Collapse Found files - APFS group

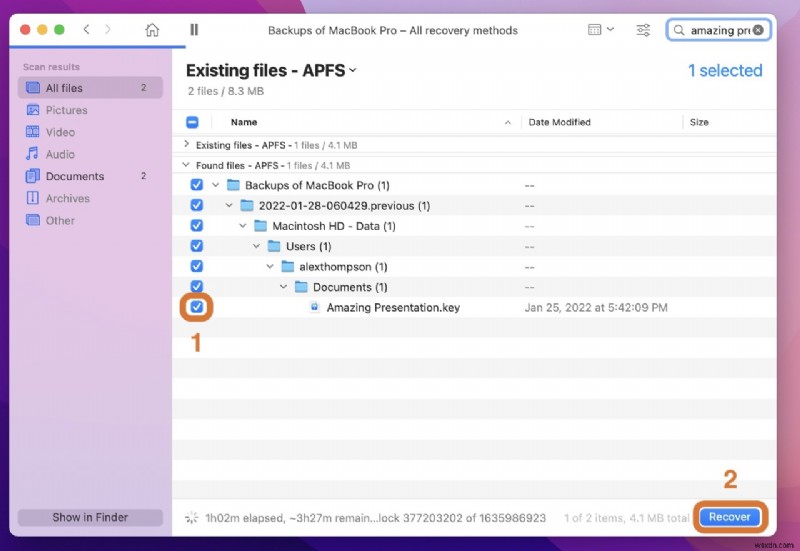pyautogui.click(x=186, y=165)
